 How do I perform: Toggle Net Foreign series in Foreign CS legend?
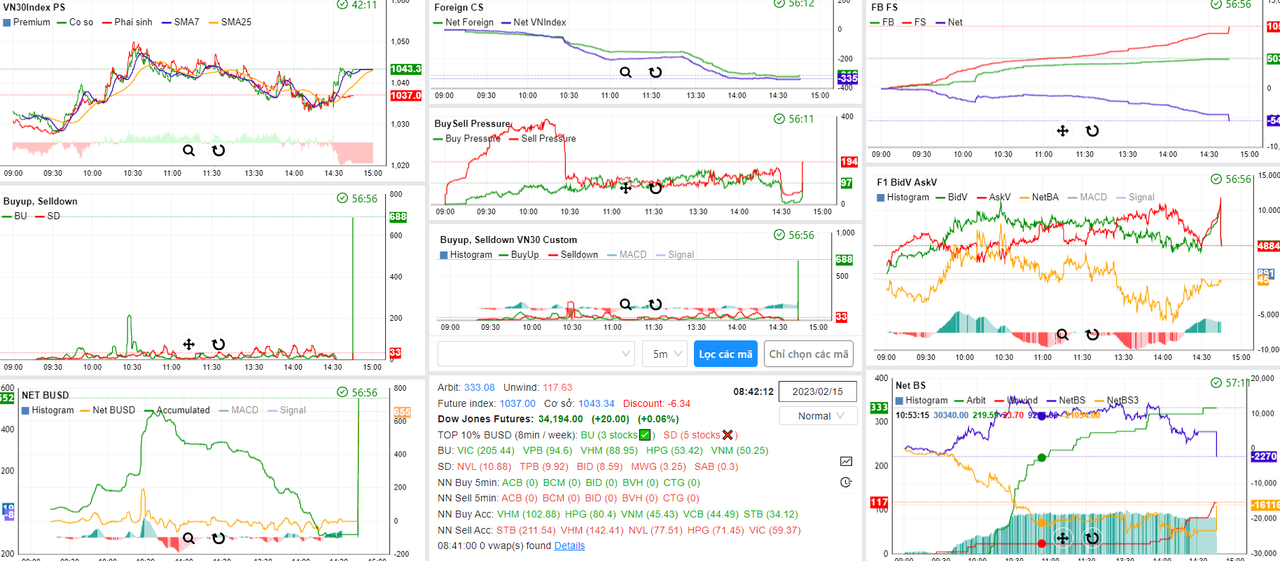click(x=463, y=21)
